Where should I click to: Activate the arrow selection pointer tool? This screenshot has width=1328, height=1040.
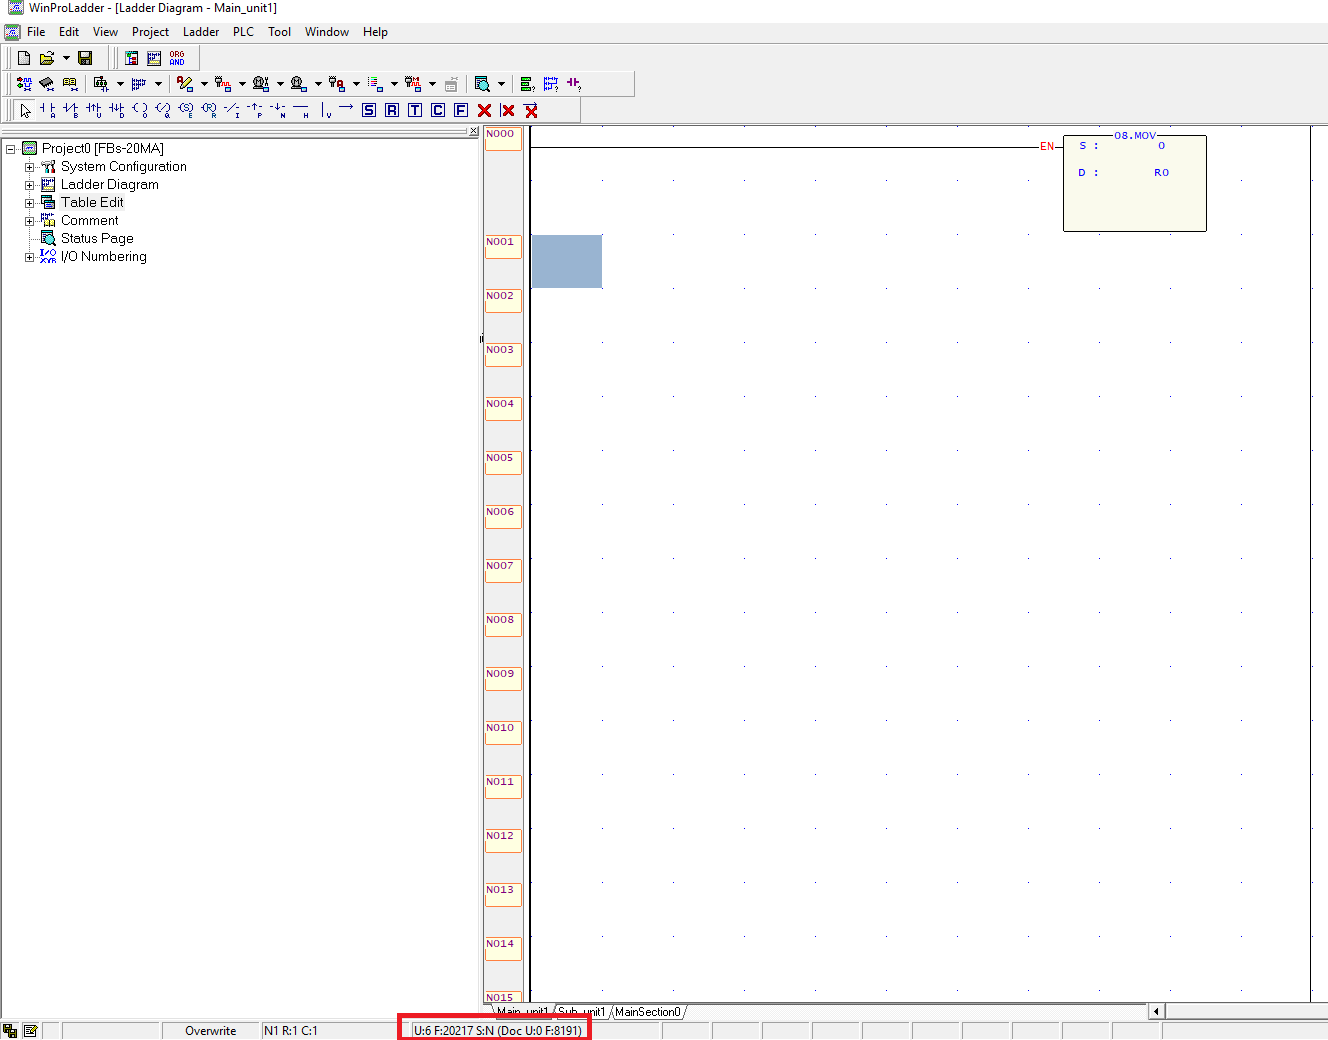pyautogui.click(x=24, y=110)
